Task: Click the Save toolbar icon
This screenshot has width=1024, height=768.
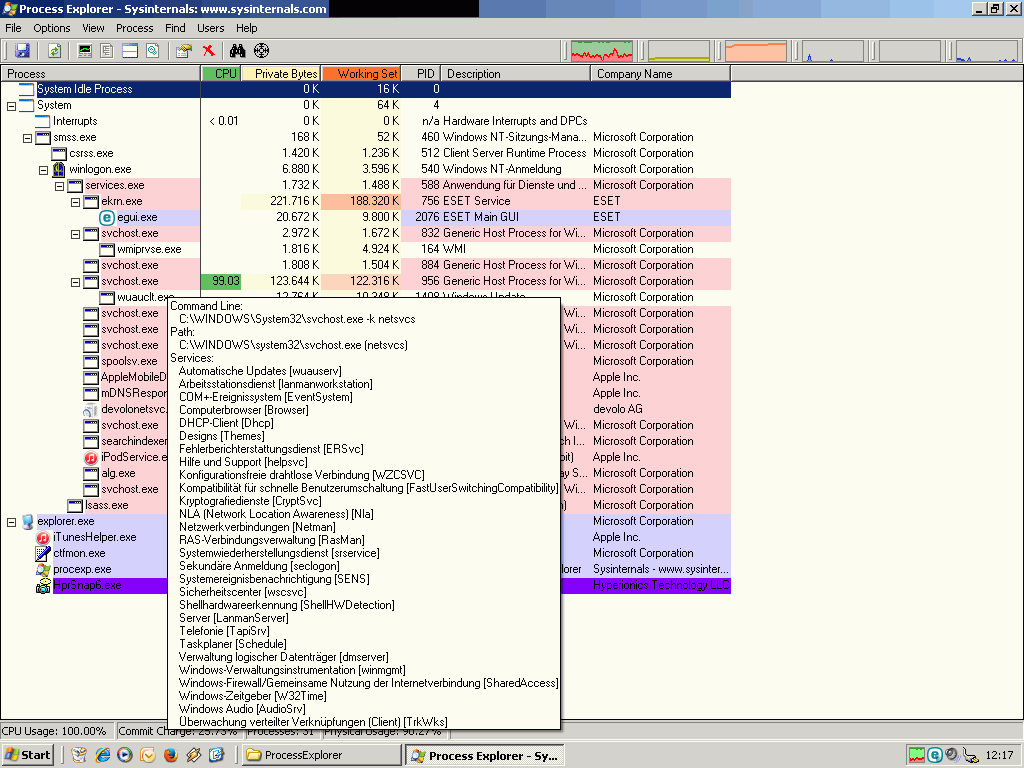Action: tap(22, 50)
